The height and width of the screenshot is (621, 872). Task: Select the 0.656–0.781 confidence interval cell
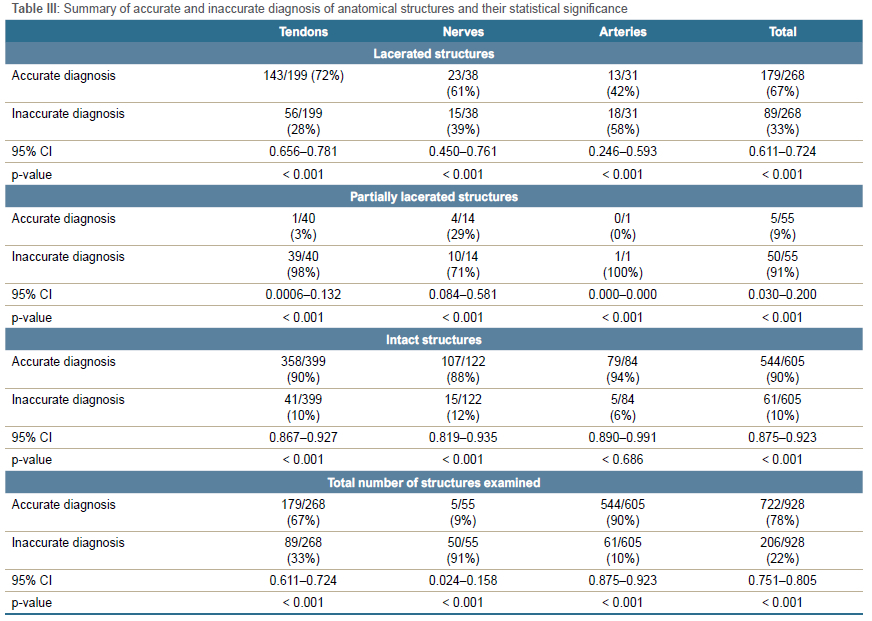click(303, 152)
